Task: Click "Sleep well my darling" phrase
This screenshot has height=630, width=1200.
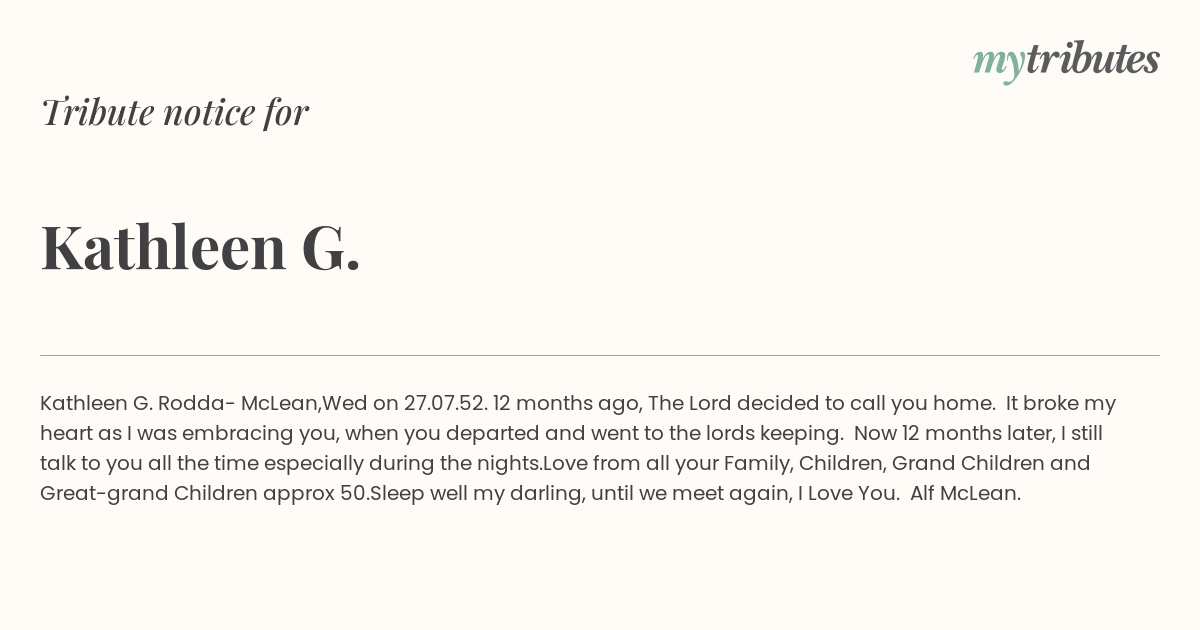Action: pos(476,493)
